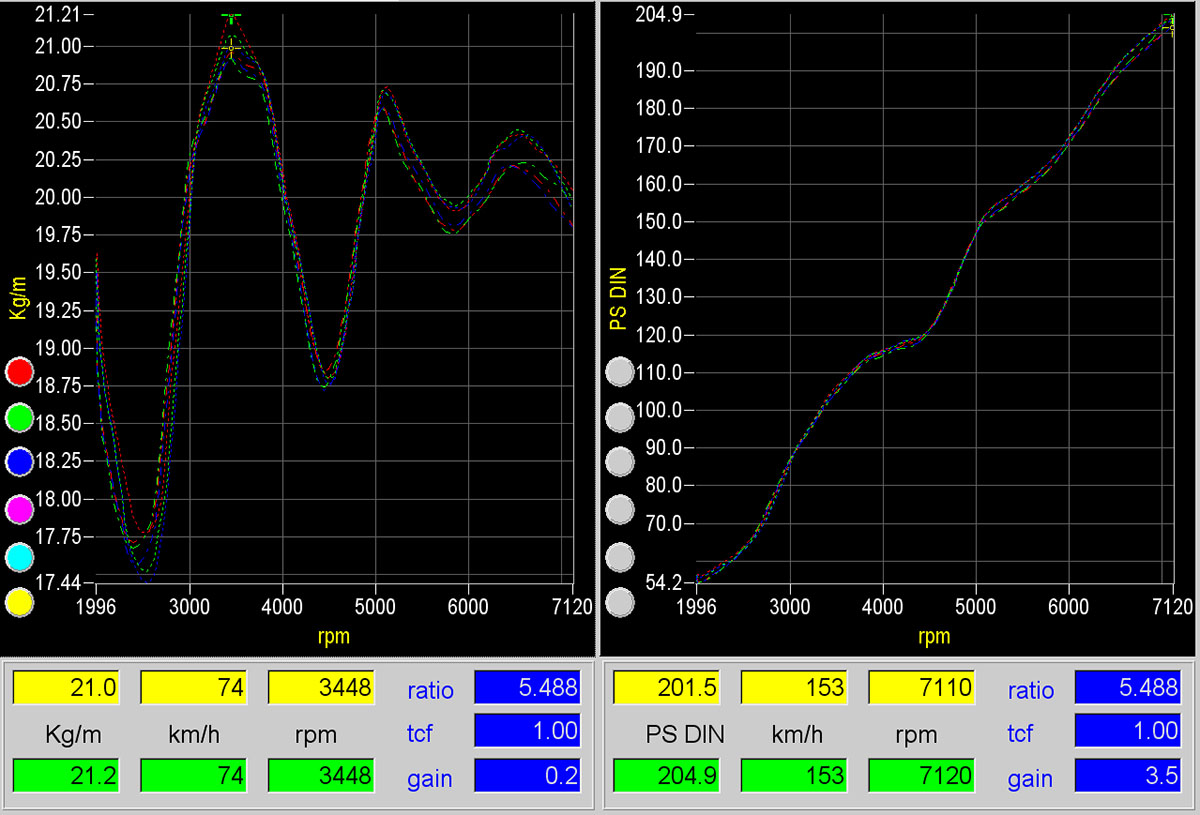Click the fifth gray indicator on power graph
The width and height of the screenshot is (1200, 815).
620,557
